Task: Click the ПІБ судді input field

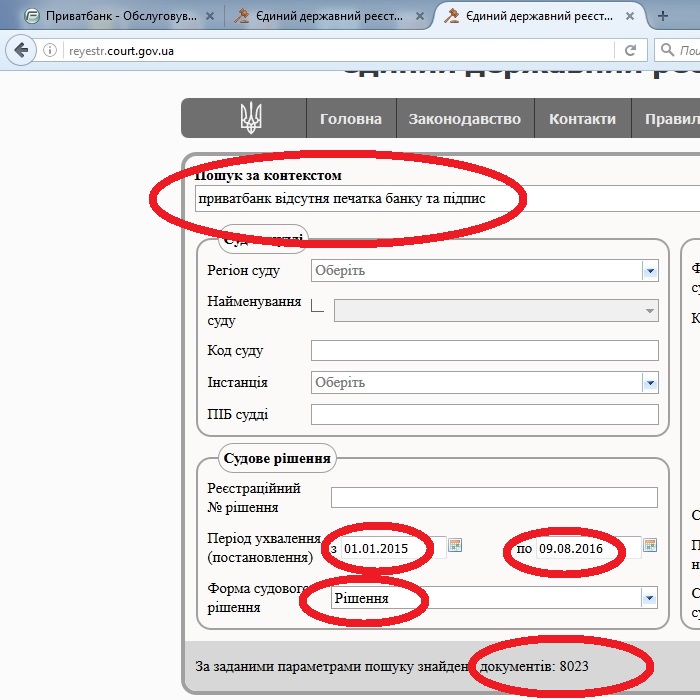Action: pyautogui.click(x=485, y=414)
